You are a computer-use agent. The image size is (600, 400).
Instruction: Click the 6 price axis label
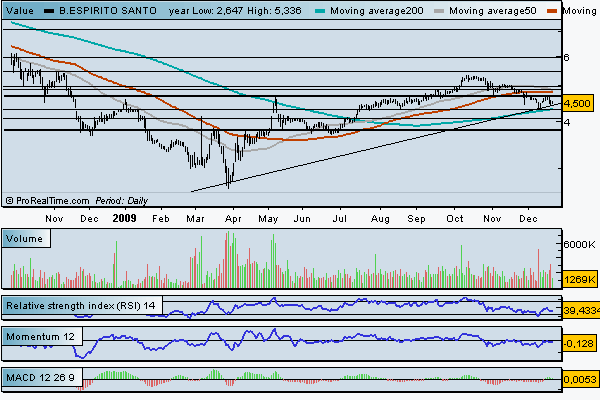[566, 57]
